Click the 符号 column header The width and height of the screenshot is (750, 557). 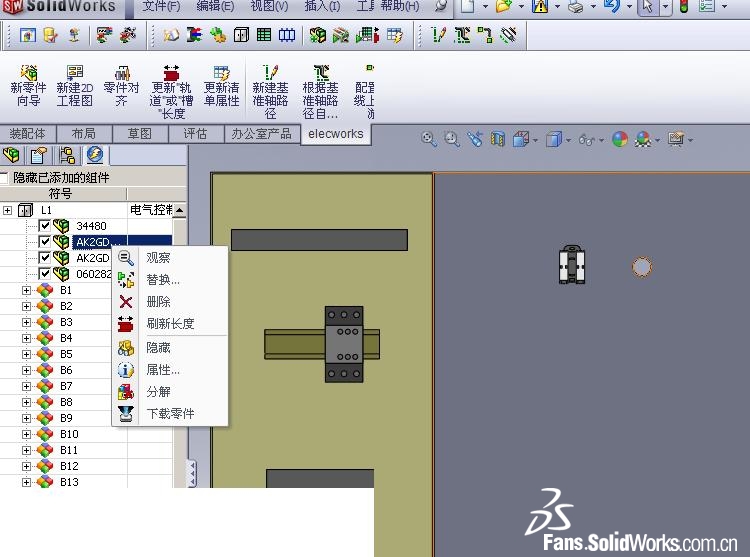click(63, 194)
